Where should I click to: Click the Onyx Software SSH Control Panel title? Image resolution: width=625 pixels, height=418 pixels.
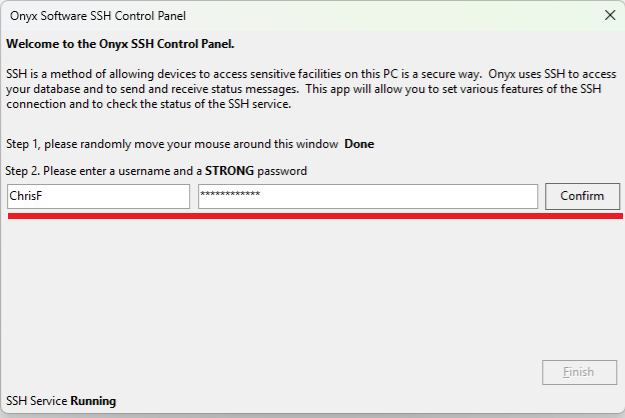[96, 16]
